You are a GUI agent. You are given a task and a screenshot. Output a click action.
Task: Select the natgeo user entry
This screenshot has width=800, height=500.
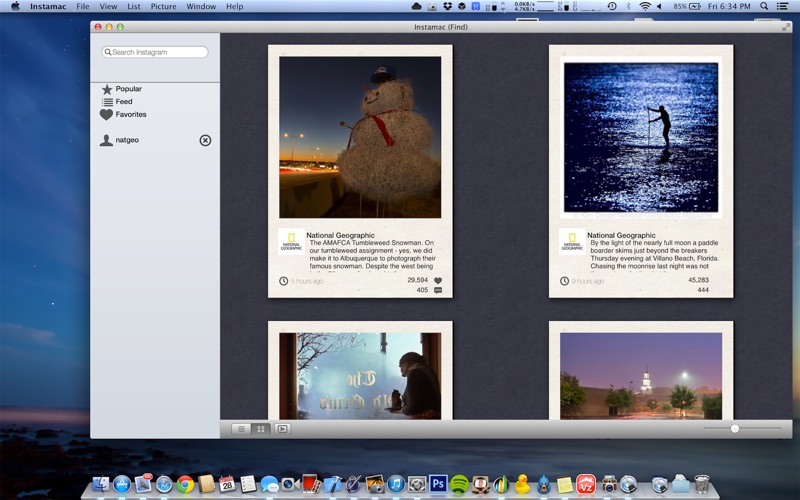119,140
